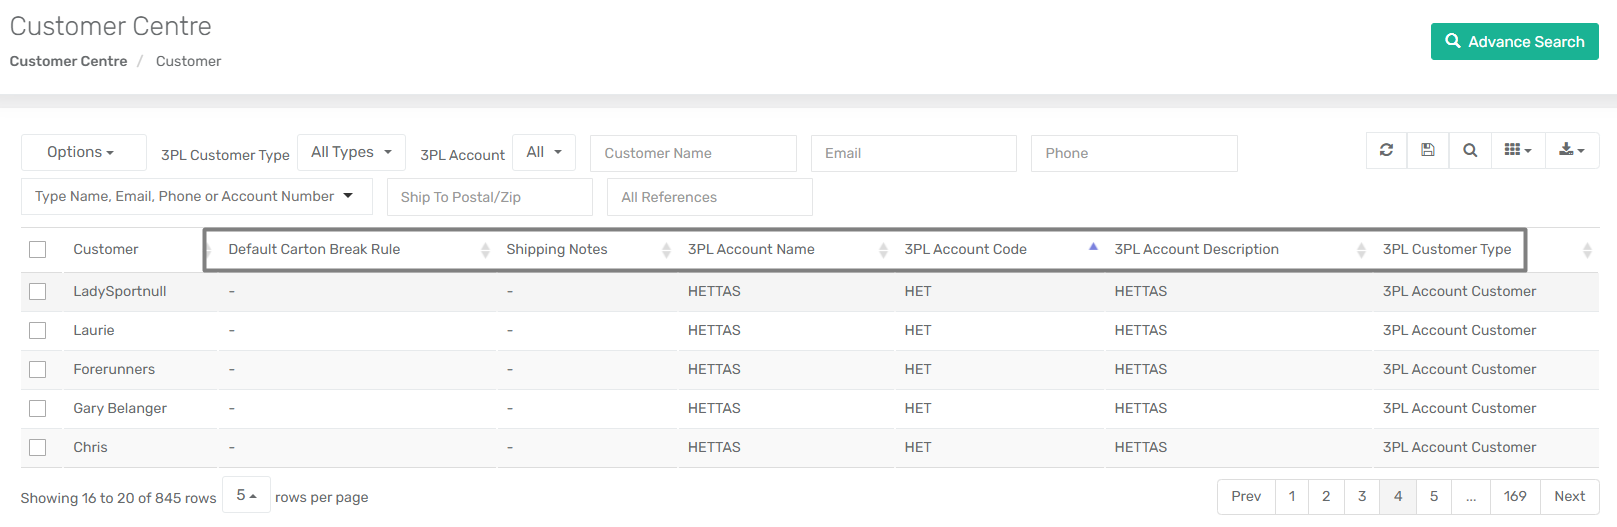Click the Chris customer name
Viewport: 1617px width, 527px height.
pos(90,447)
